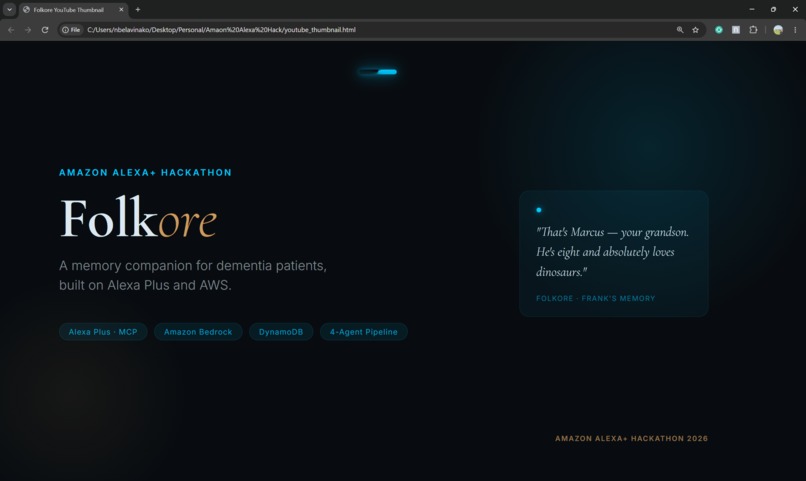Bookmark this page with star
The image size is (806, 481).
coord(695,30)
